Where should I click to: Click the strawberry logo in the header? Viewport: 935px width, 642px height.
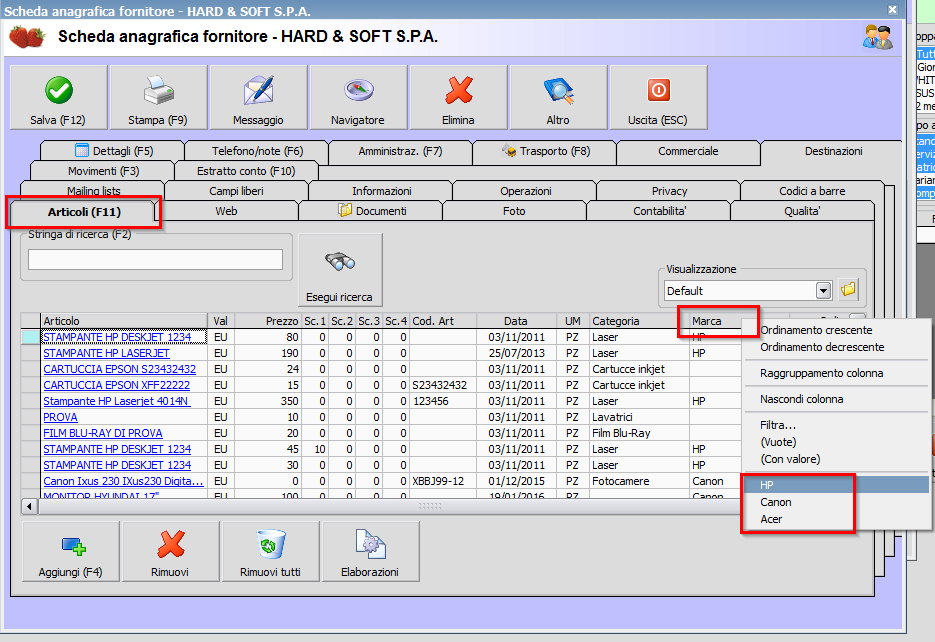click(x=27, y=37)
